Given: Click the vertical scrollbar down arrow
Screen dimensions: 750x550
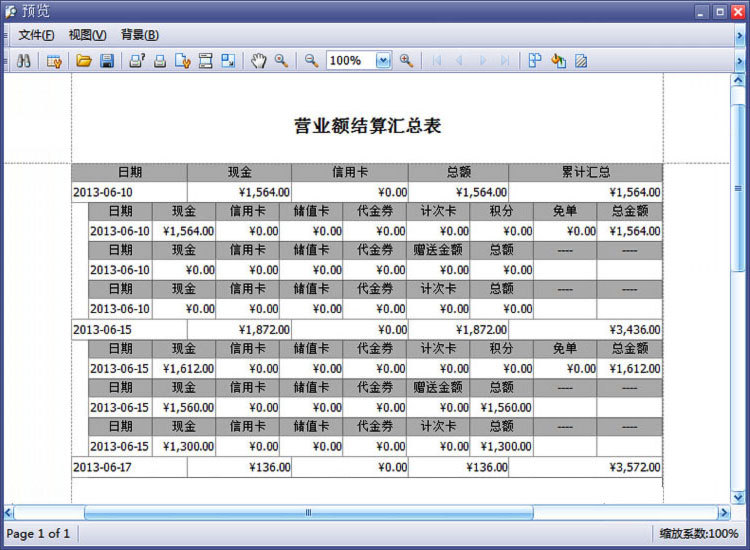Looking at the screenshot, I should pyautogui.click(x=738, y=498).
